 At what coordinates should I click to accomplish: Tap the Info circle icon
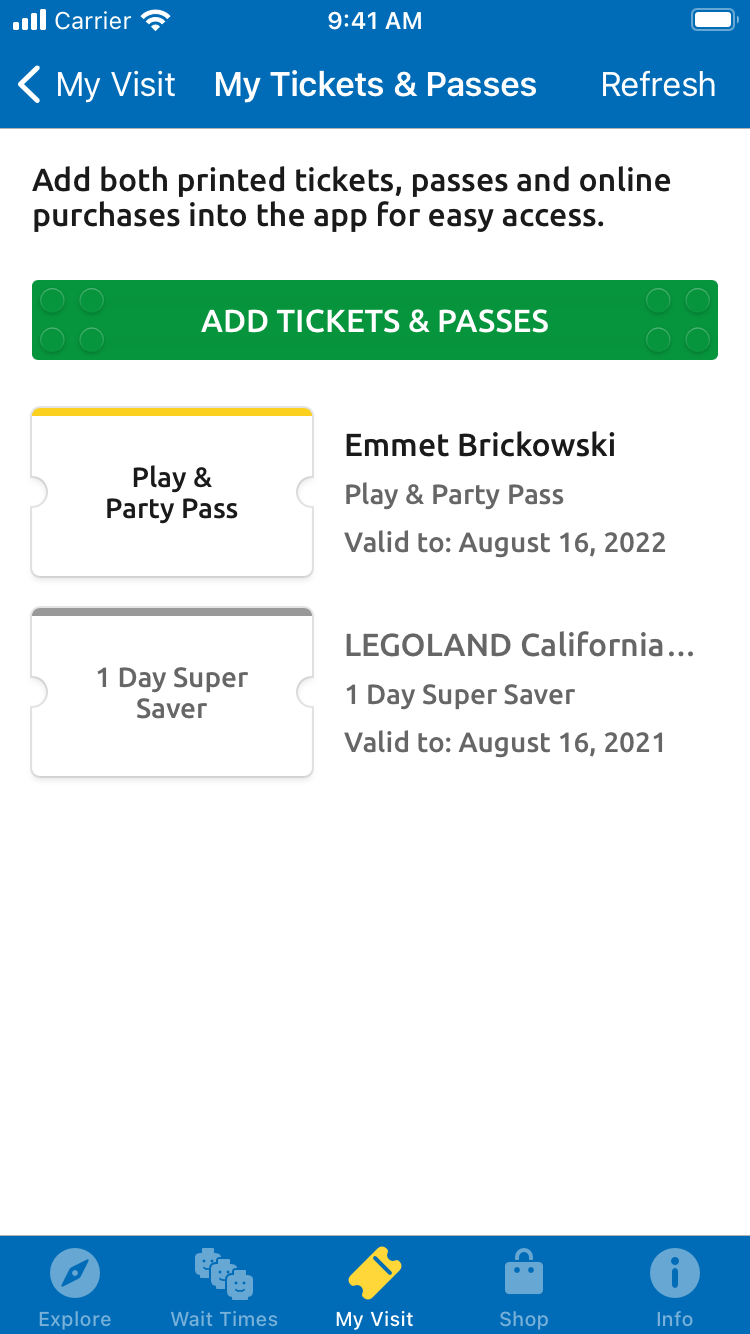point(674,1273)
